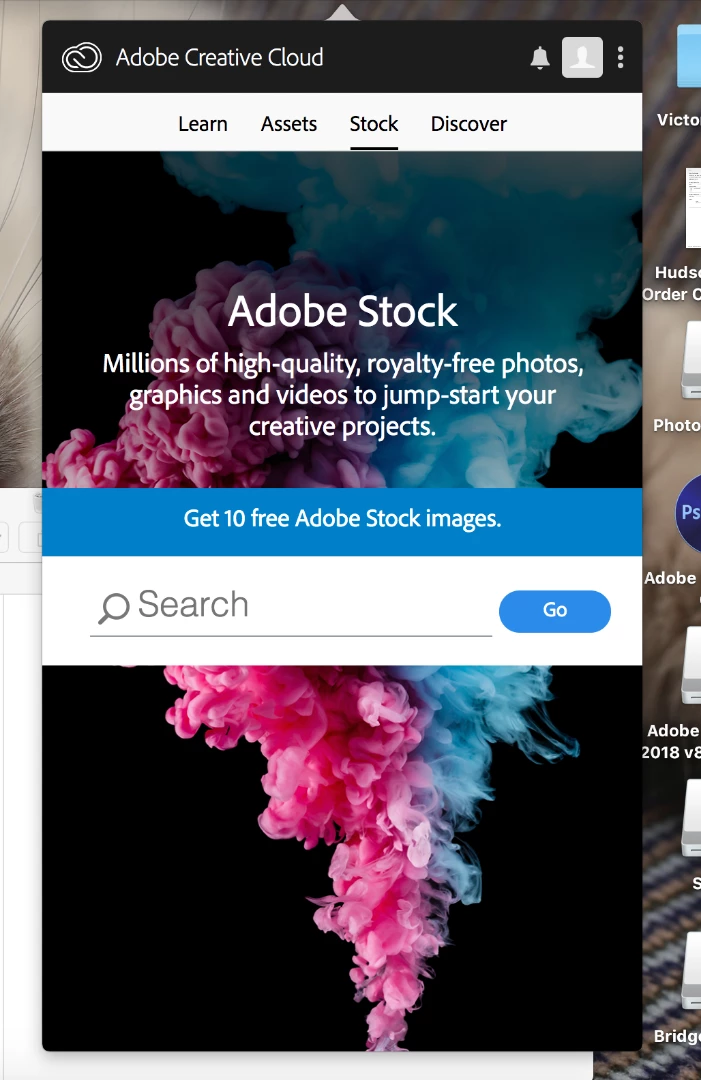Select the desktop folder icon near Victo label
Screen dimensions: 701x1080
click(x=689, y=56)
